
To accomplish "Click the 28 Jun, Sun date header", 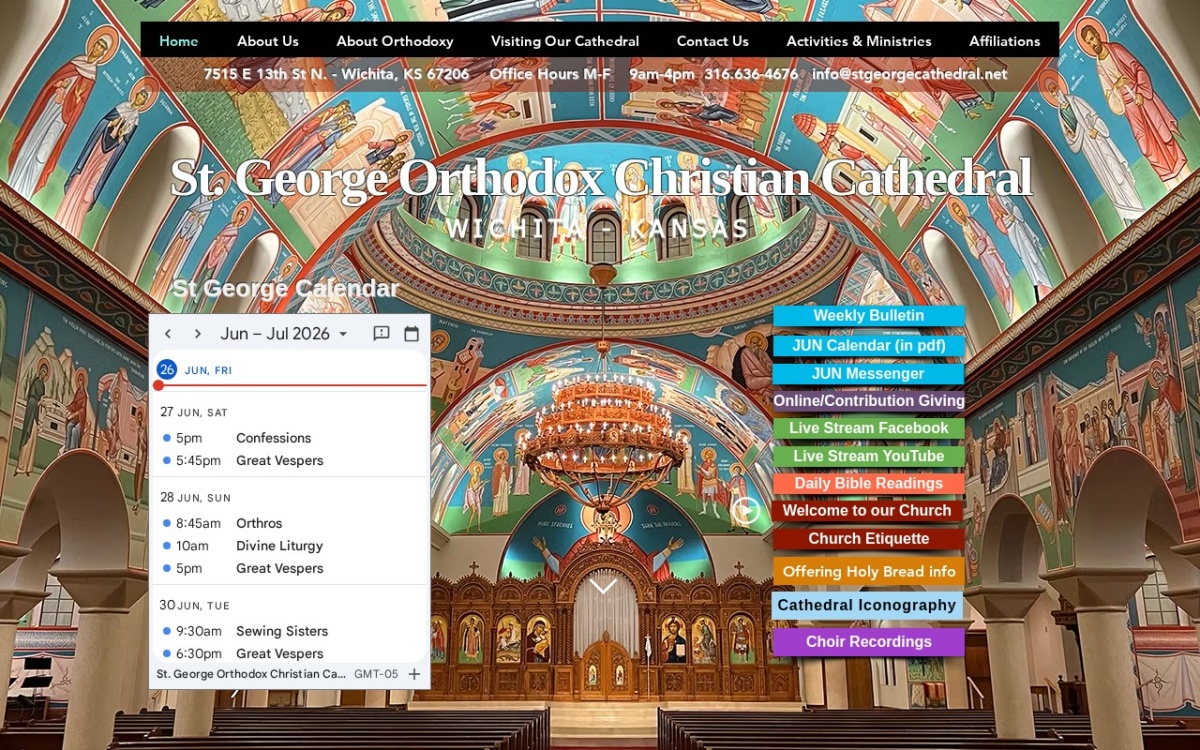I will click(195, 497).
